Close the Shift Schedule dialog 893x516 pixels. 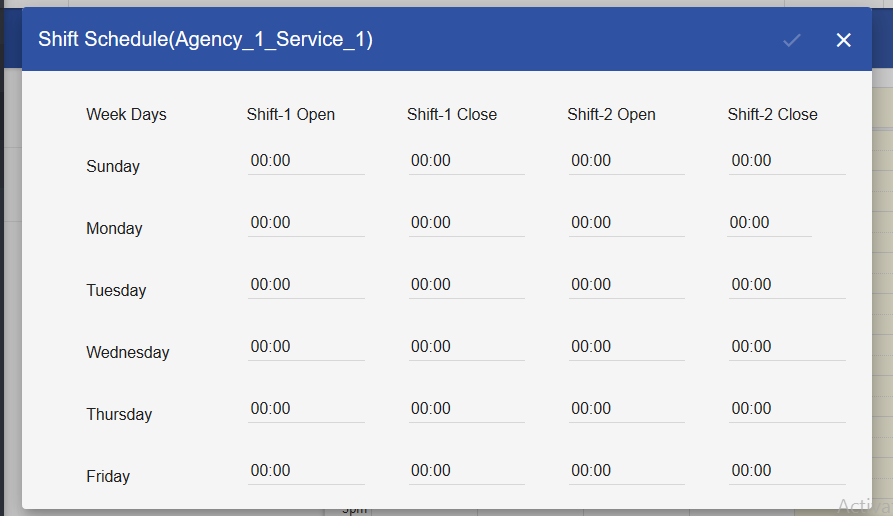click(843, 40)
